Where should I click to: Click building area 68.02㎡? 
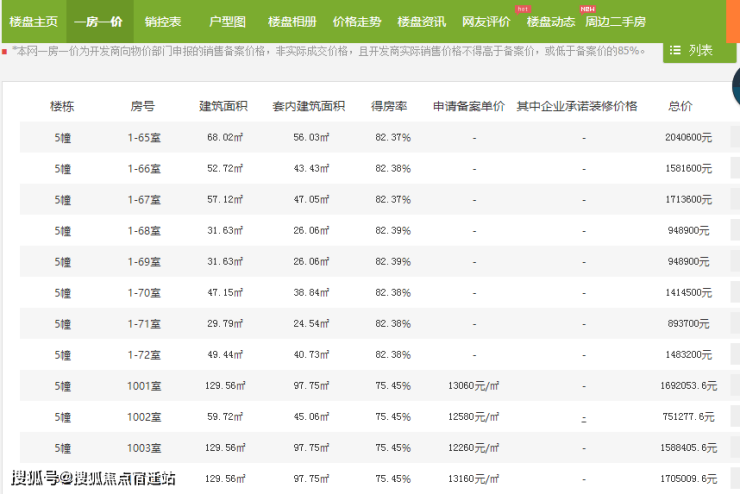pyautogui.click(x=225, y=137)
